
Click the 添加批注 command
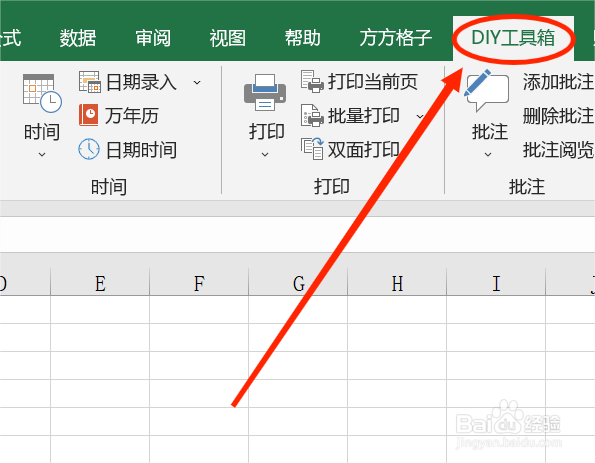point(559,82)
